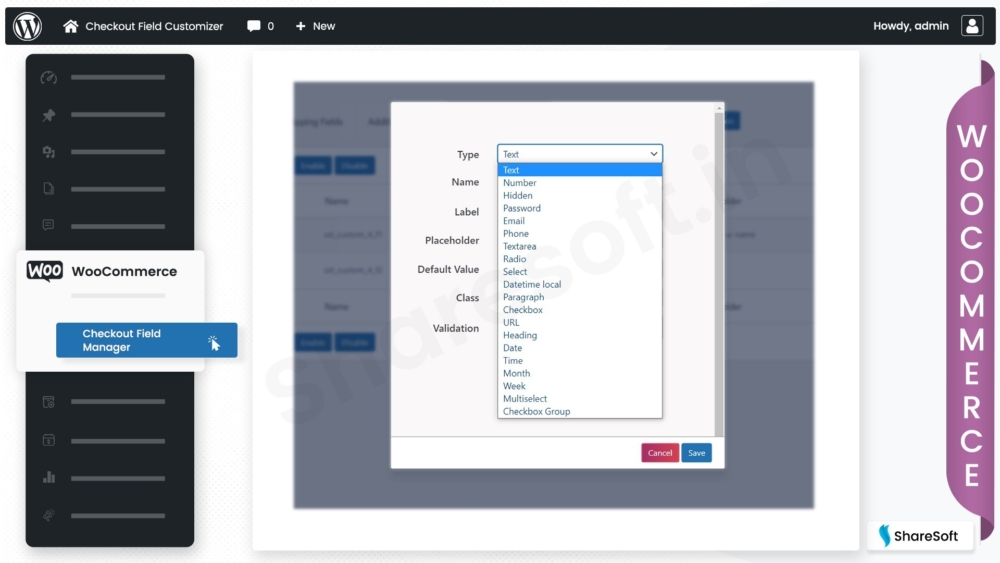Choose Radio in the Type list
1000x563 pixels.
[x=580, y=259]
